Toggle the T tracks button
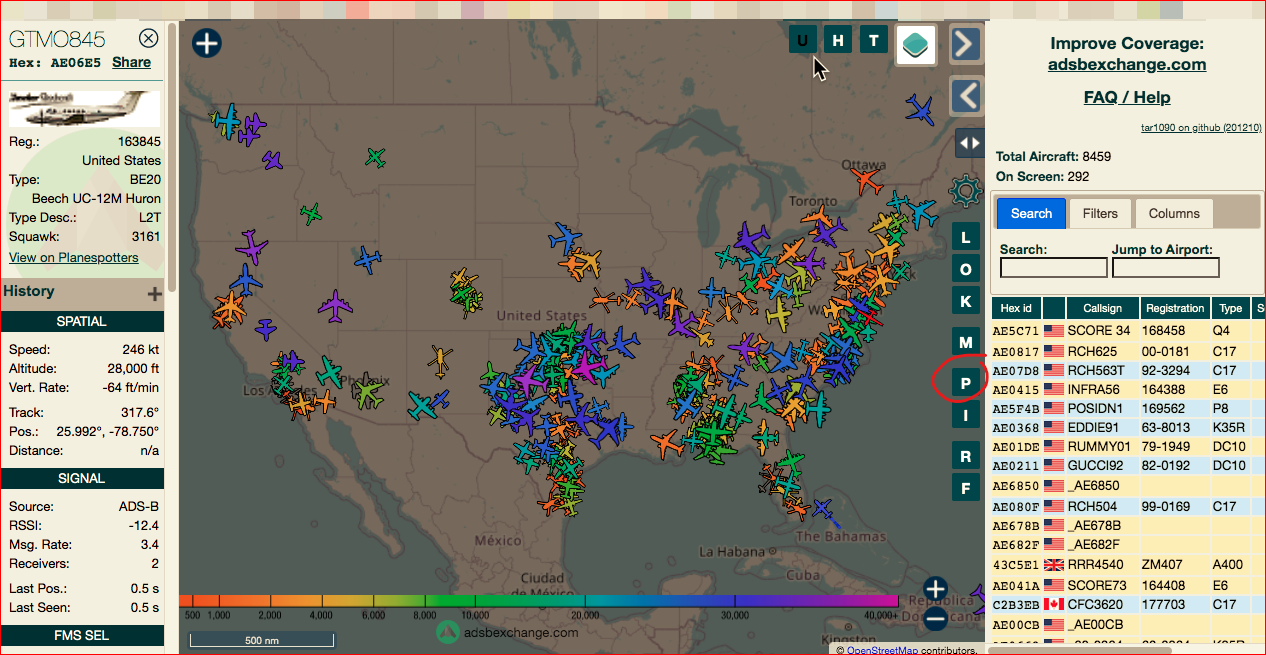The height and width of the screenshot is (655, 1266). pyautogui.click(x=874, y=40)
